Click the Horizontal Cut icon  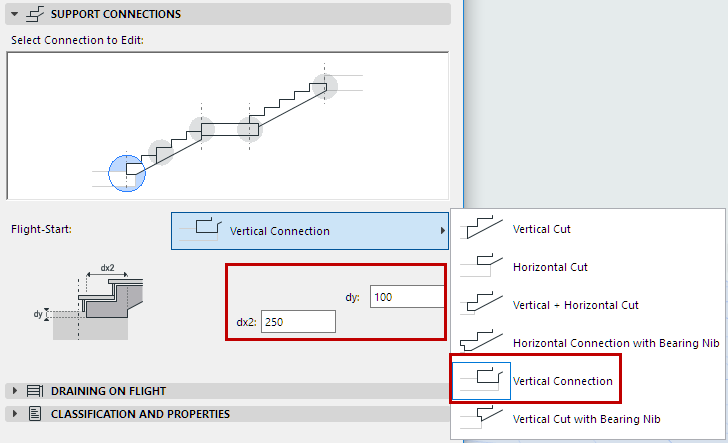[481, 267]
